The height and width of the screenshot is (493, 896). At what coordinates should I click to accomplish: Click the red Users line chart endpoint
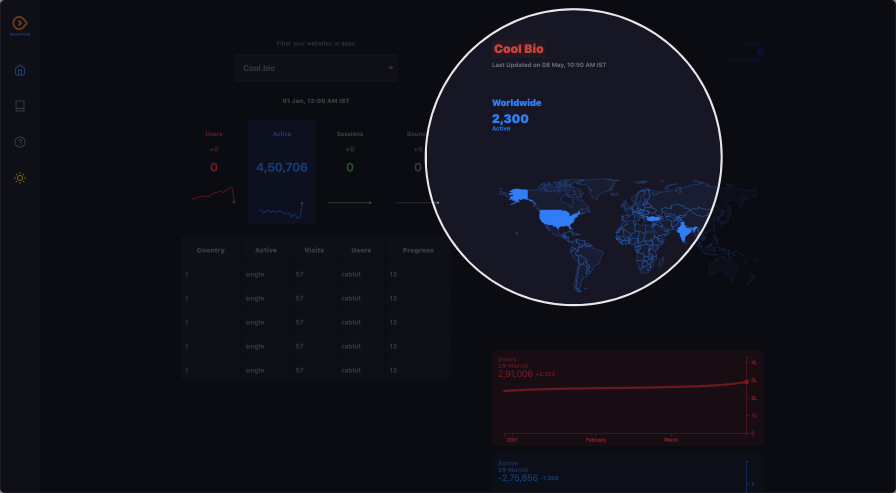748,381
